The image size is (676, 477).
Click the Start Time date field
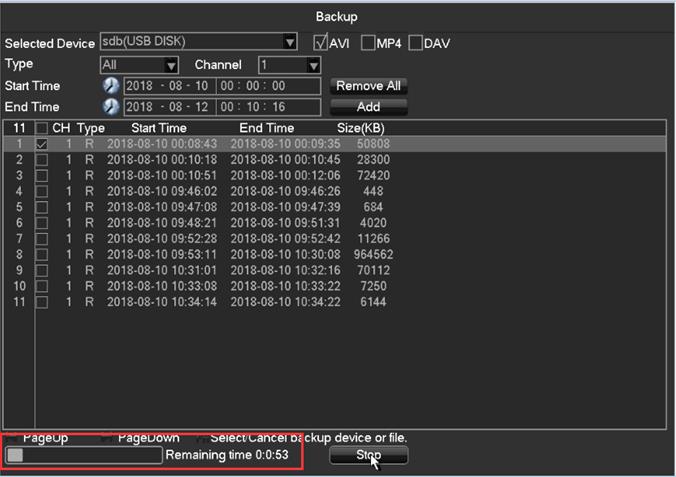pos(168,86)
